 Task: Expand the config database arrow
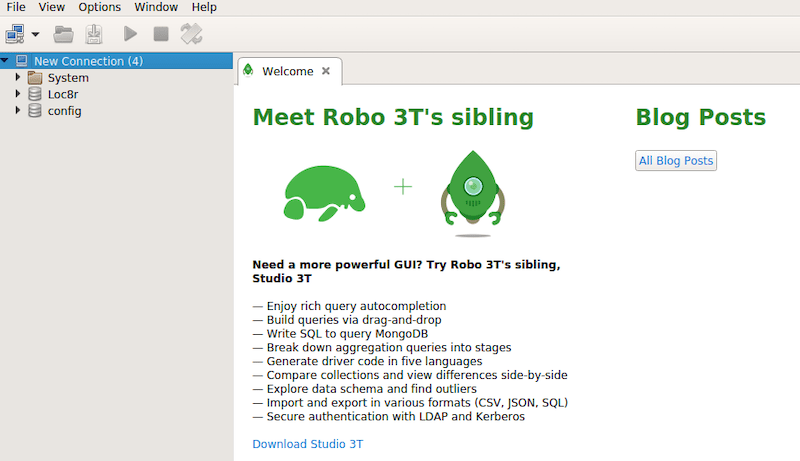click(18, 110)
